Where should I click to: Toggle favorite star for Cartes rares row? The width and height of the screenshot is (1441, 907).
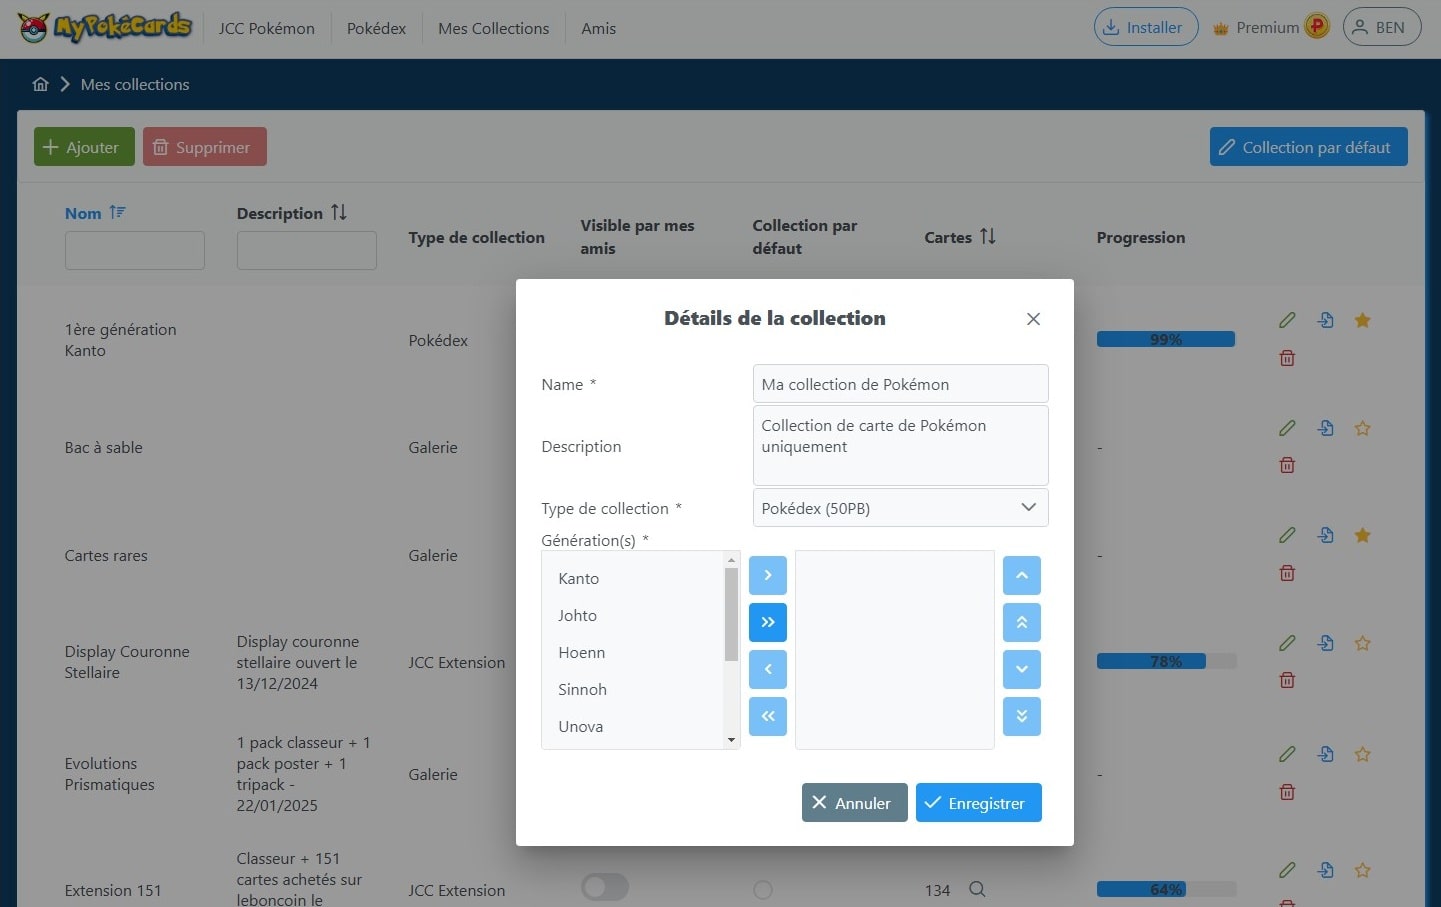(1362, 535)
